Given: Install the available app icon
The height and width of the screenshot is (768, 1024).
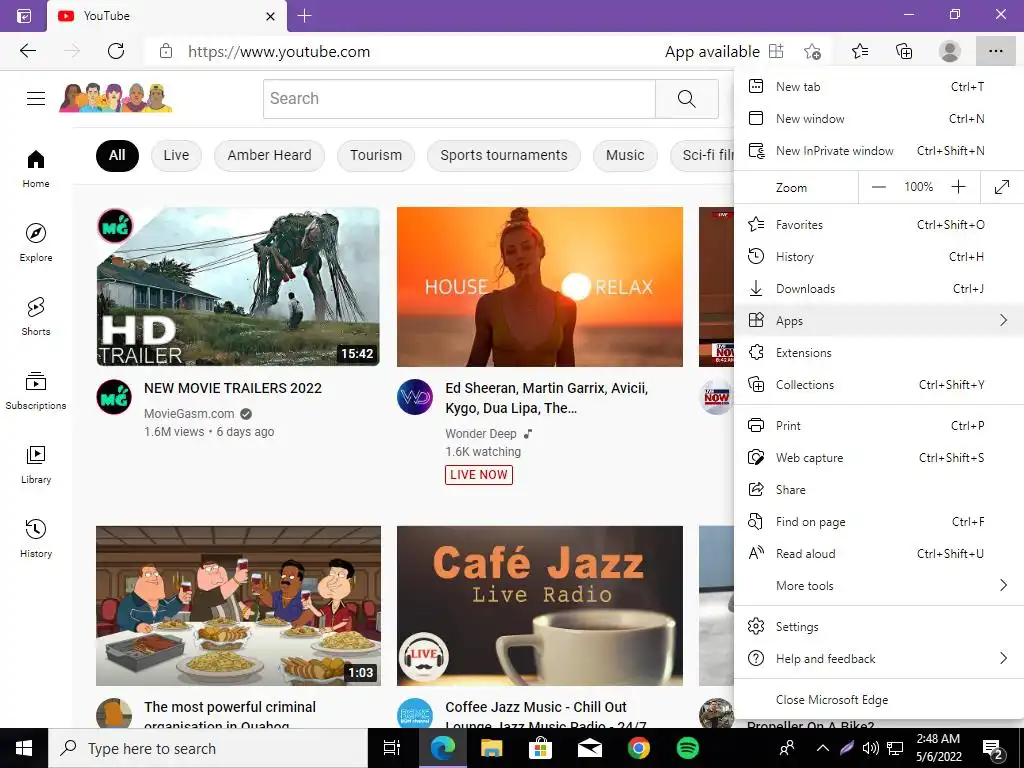Looking at the screenshot, I should pos(776,51).
